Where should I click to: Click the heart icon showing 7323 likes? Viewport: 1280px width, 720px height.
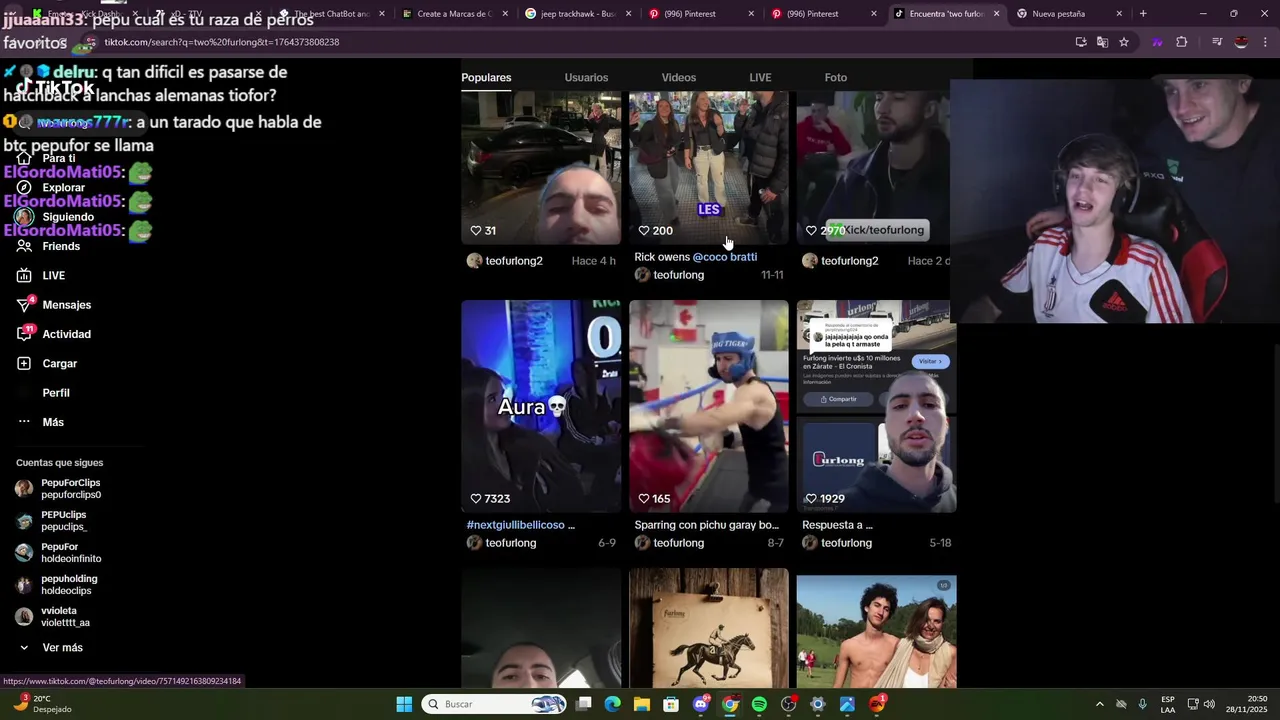477,498
